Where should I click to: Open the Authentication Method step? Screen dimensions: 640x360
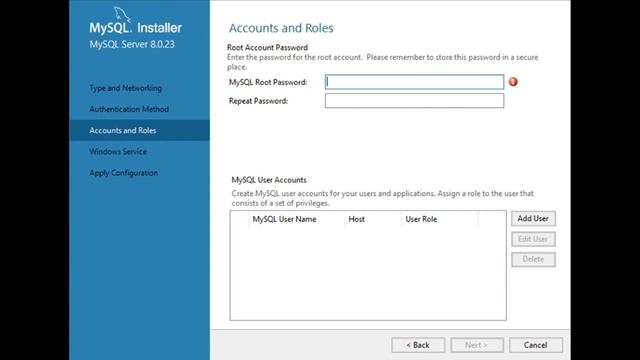click(x=129, y=109)
